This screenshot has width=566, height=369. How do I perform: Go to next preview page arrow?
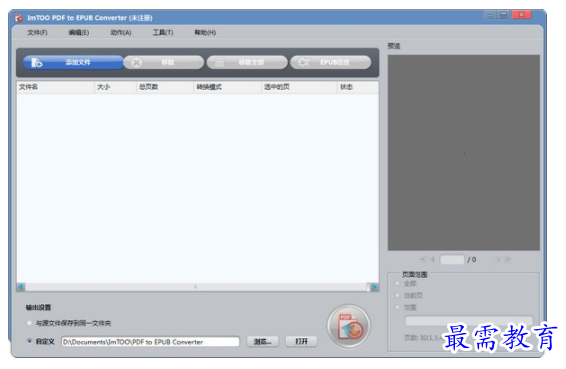[x=498, y=259]
